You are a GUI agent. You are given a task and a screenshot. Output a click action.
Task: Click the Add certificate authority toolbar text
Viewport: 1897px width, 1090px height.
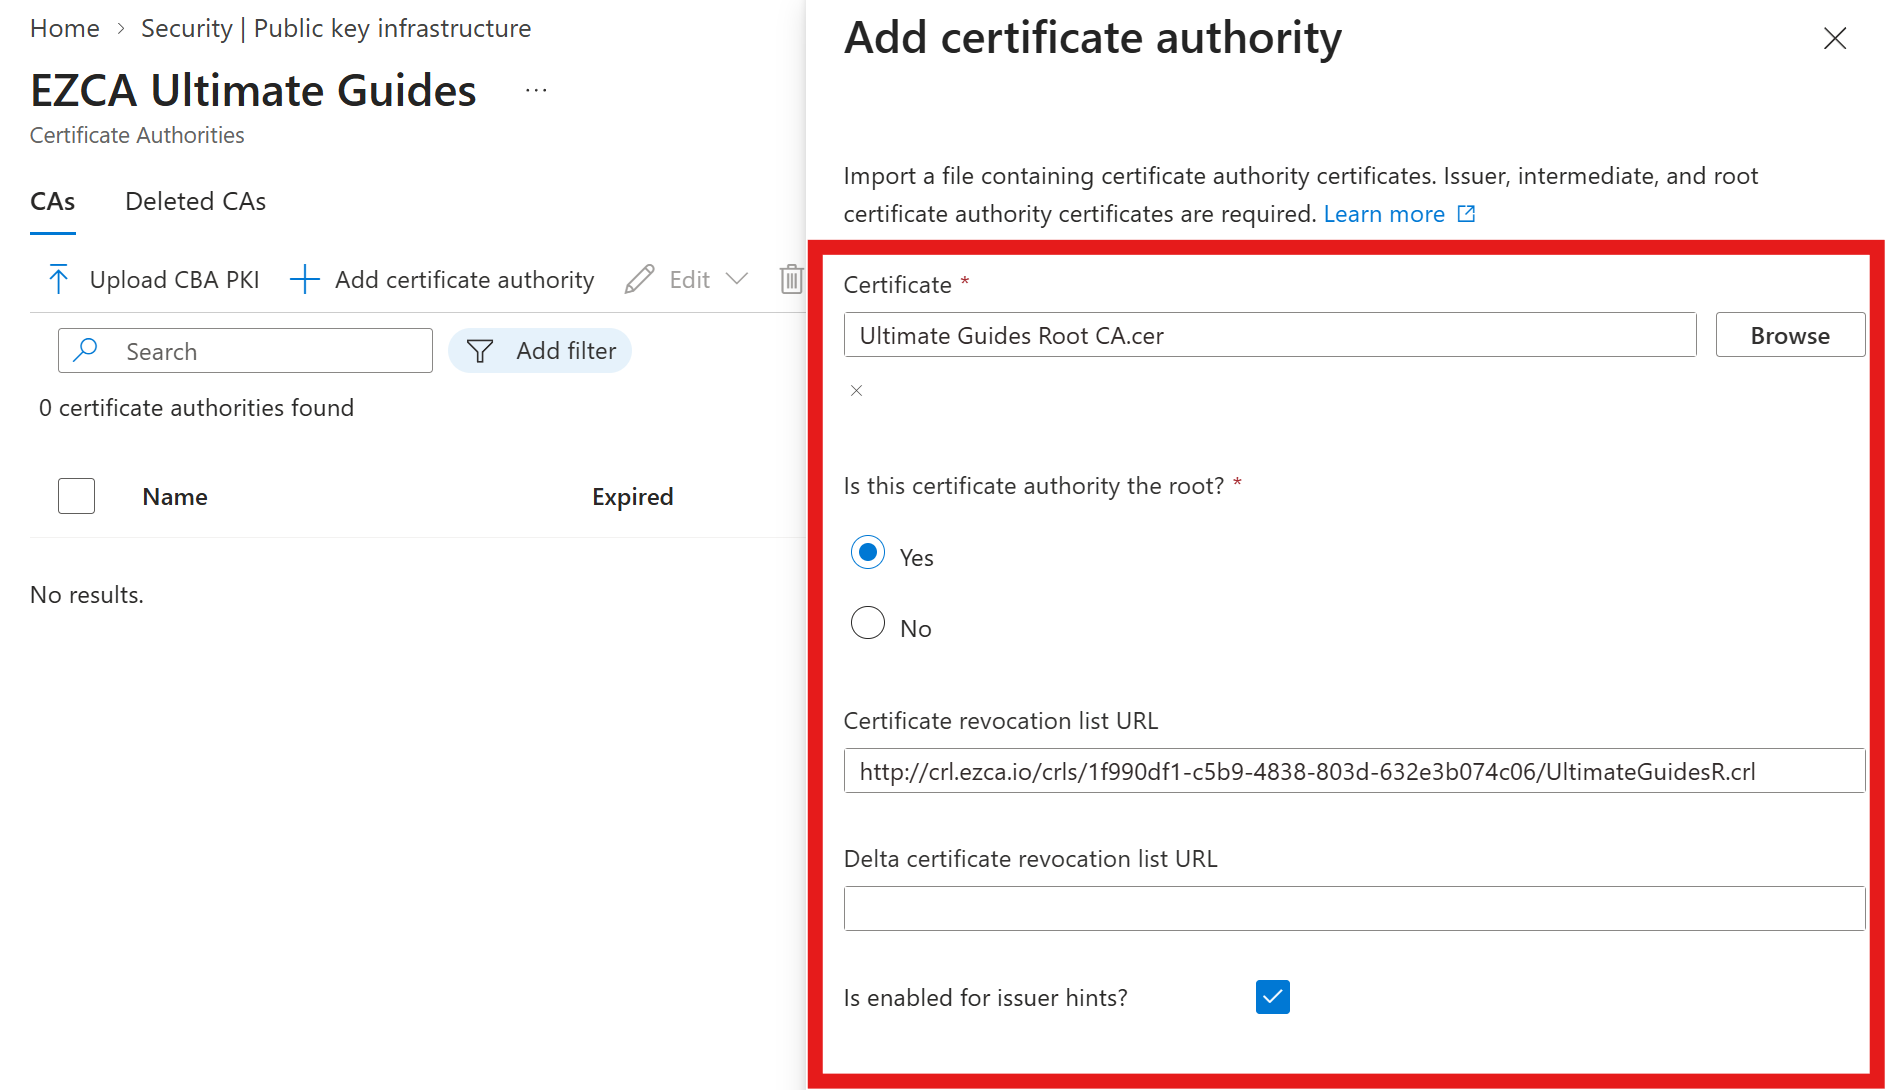464,280
